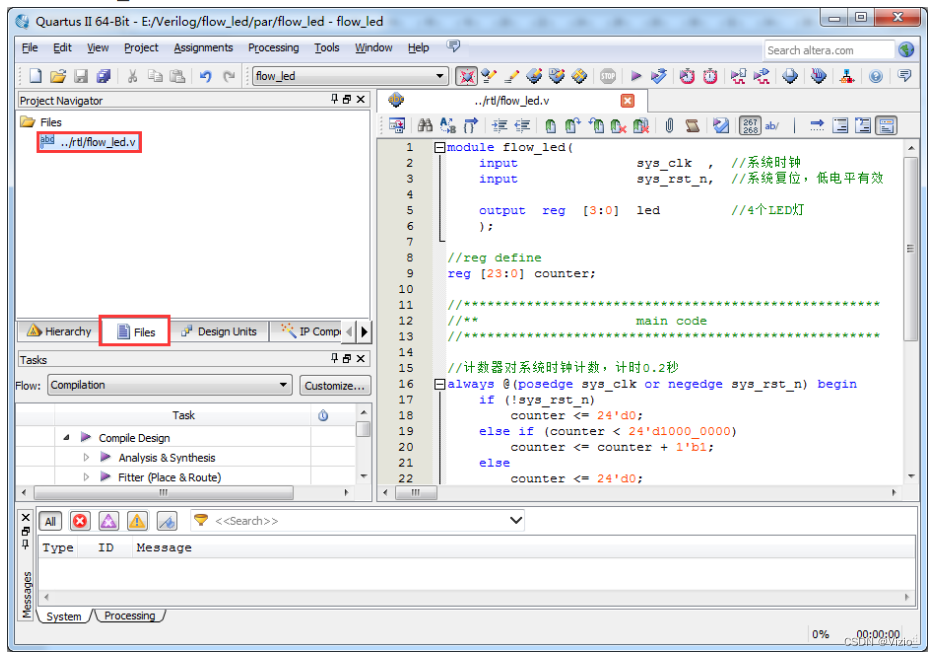Click the Copy icon in the toolbar

(x=155, y=76)
